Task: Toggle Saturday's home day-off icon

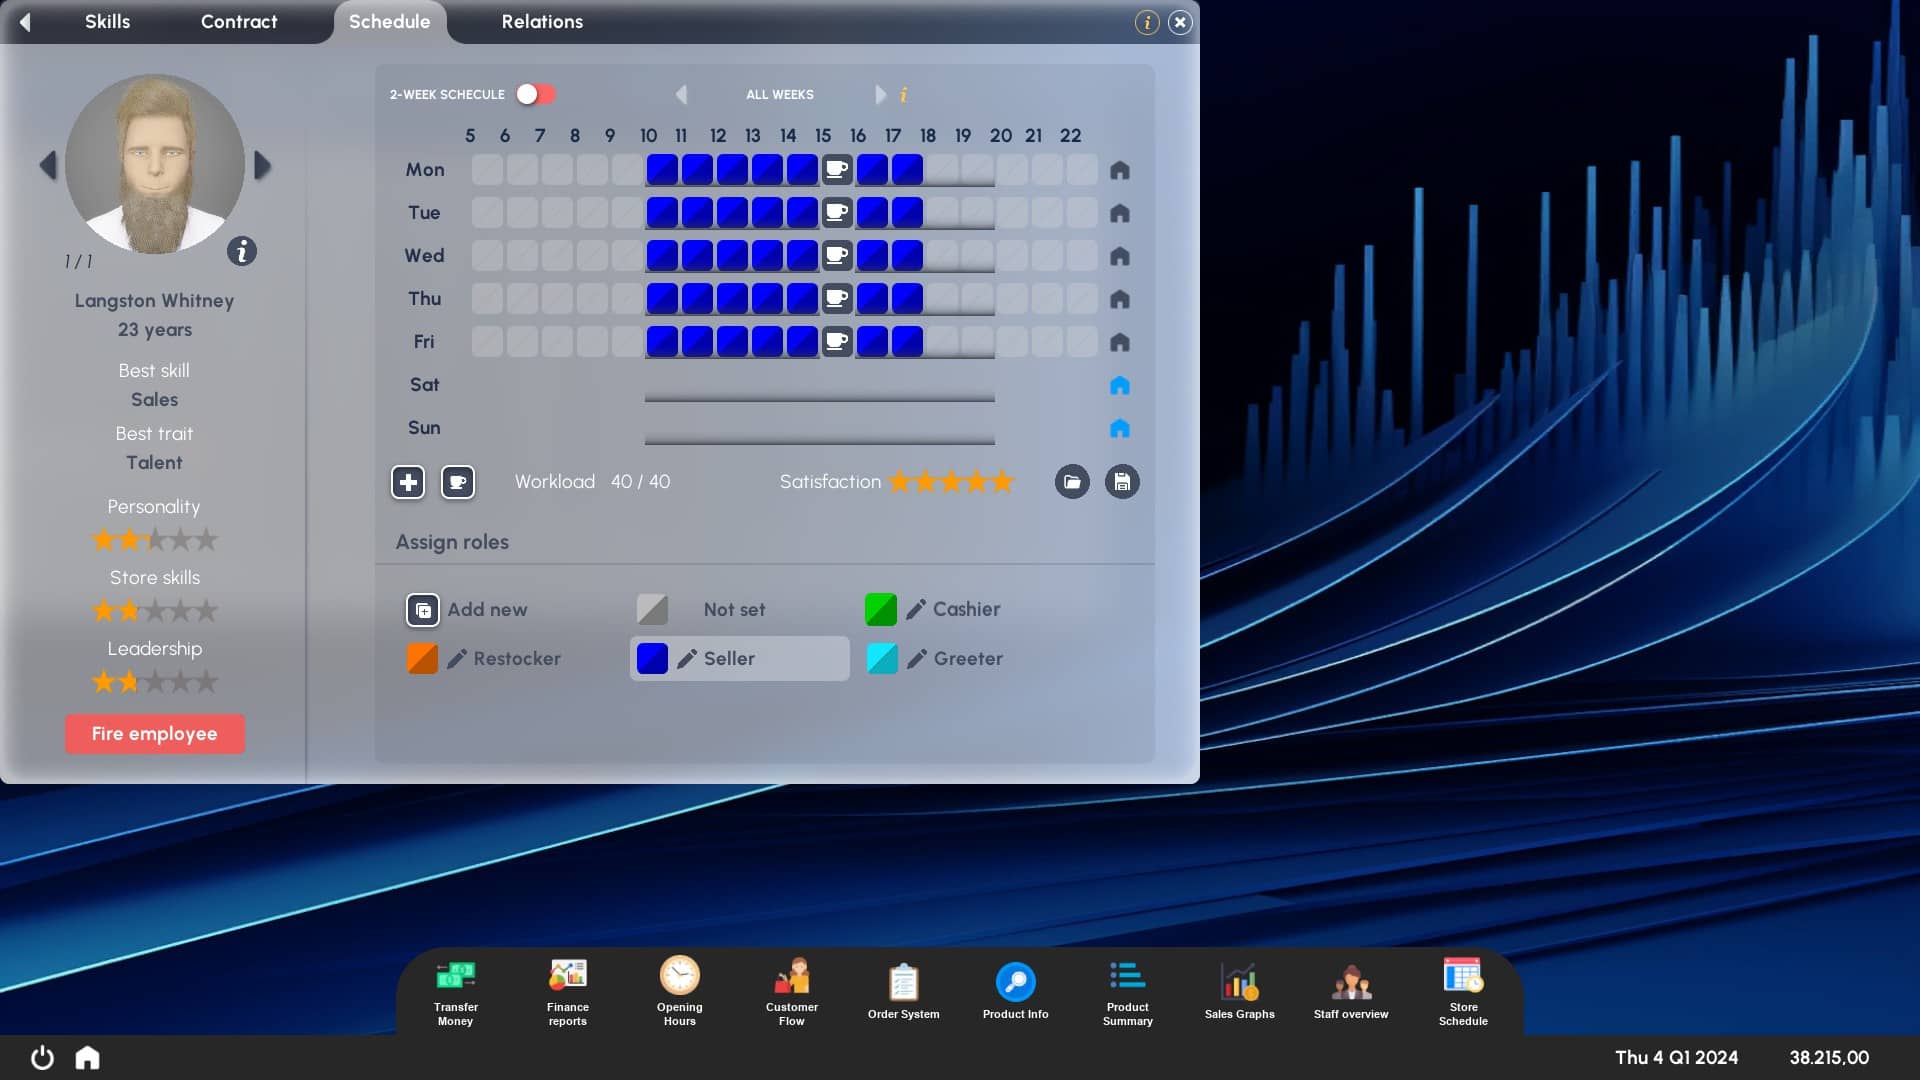Action: [1120, 385]
